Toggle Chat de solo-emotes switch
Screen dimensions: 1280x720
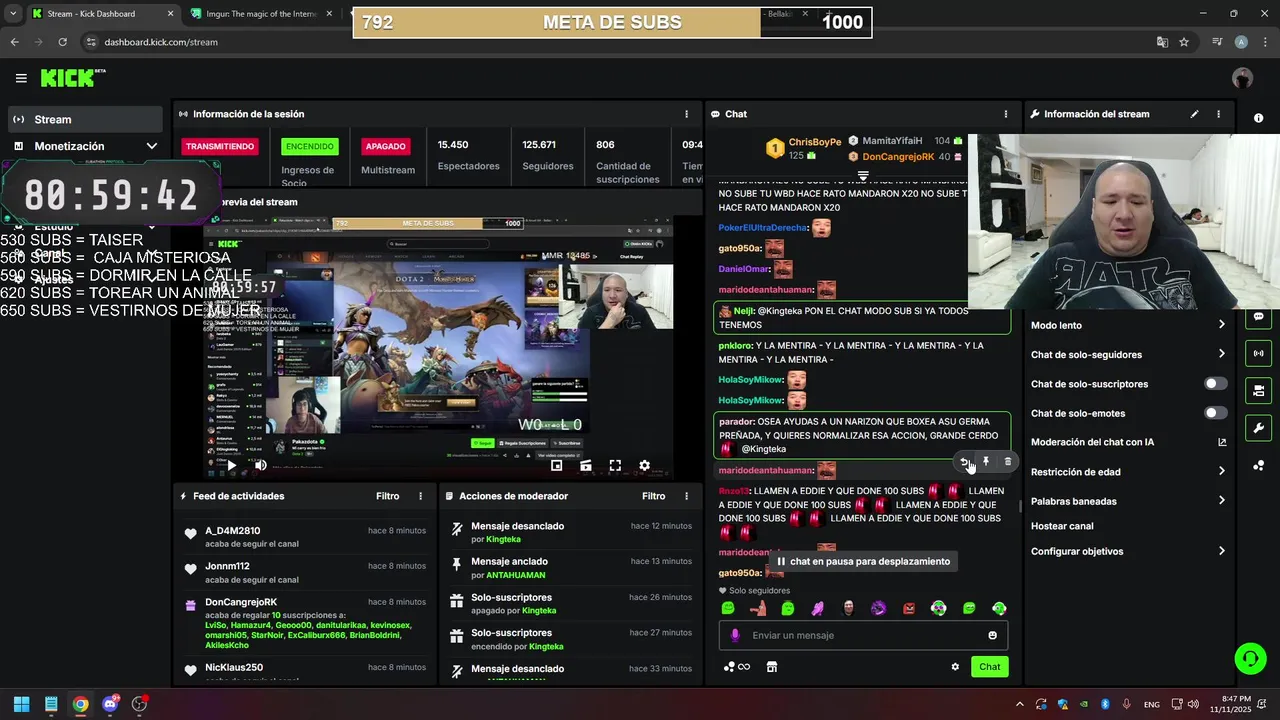1215,413
